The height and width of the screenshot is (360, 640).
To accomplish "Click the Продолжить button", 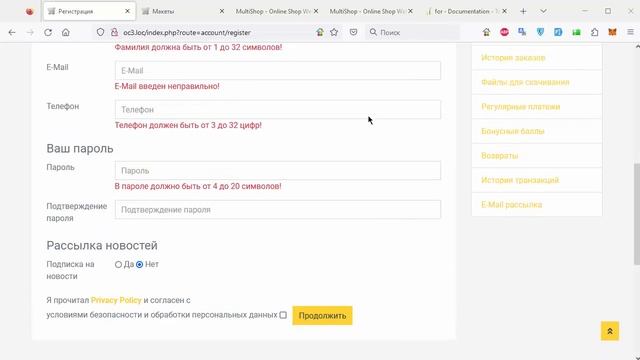I will [322, 316].
